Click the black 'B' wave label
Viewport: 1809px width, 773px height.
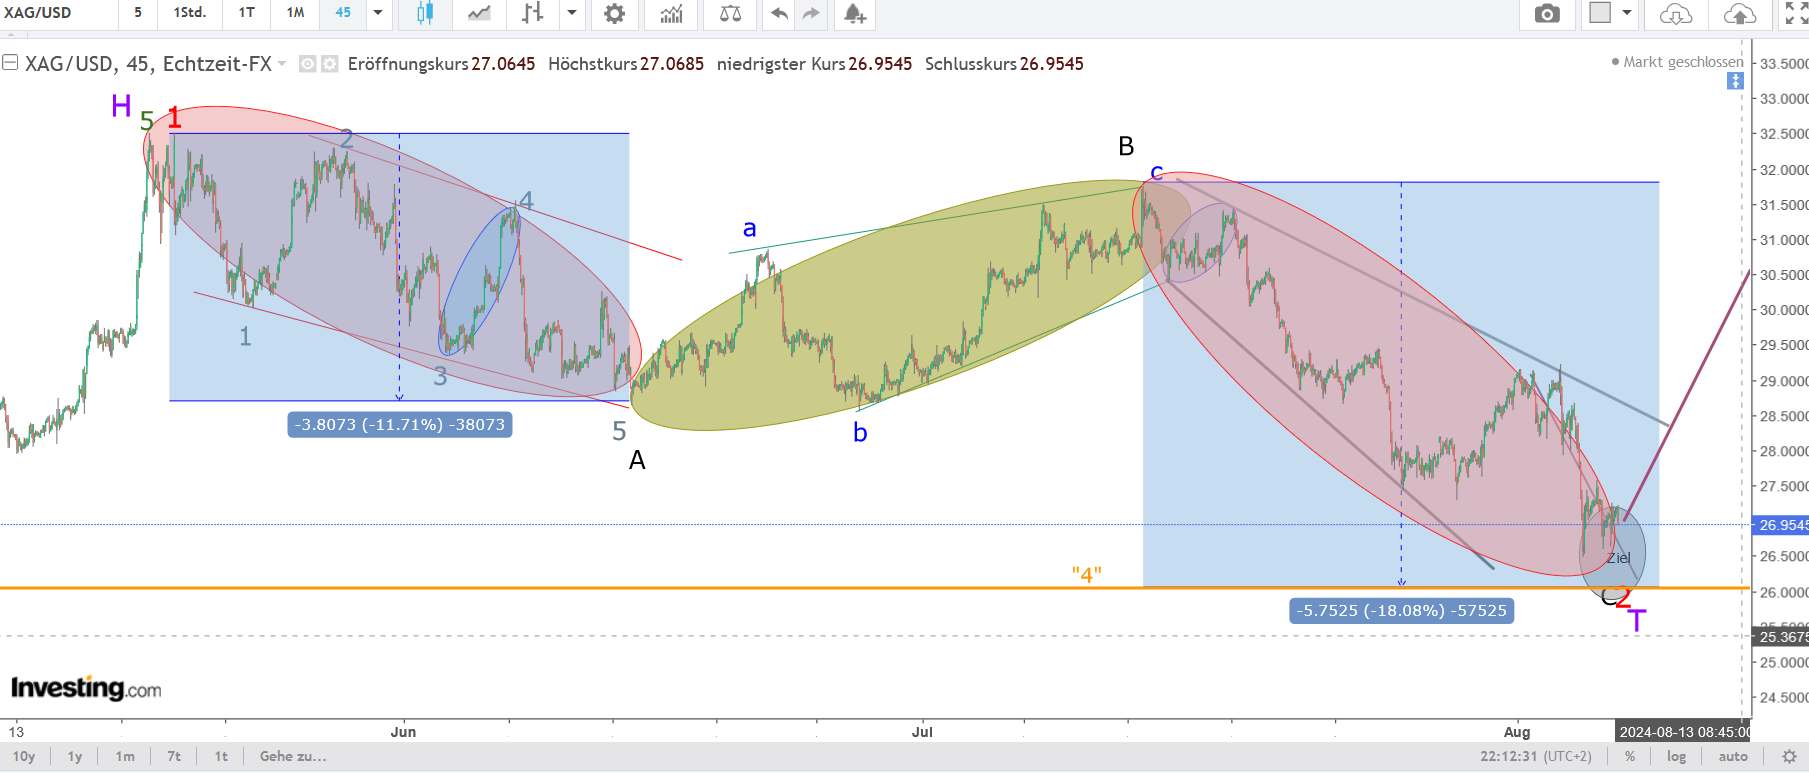point(1126,147)
